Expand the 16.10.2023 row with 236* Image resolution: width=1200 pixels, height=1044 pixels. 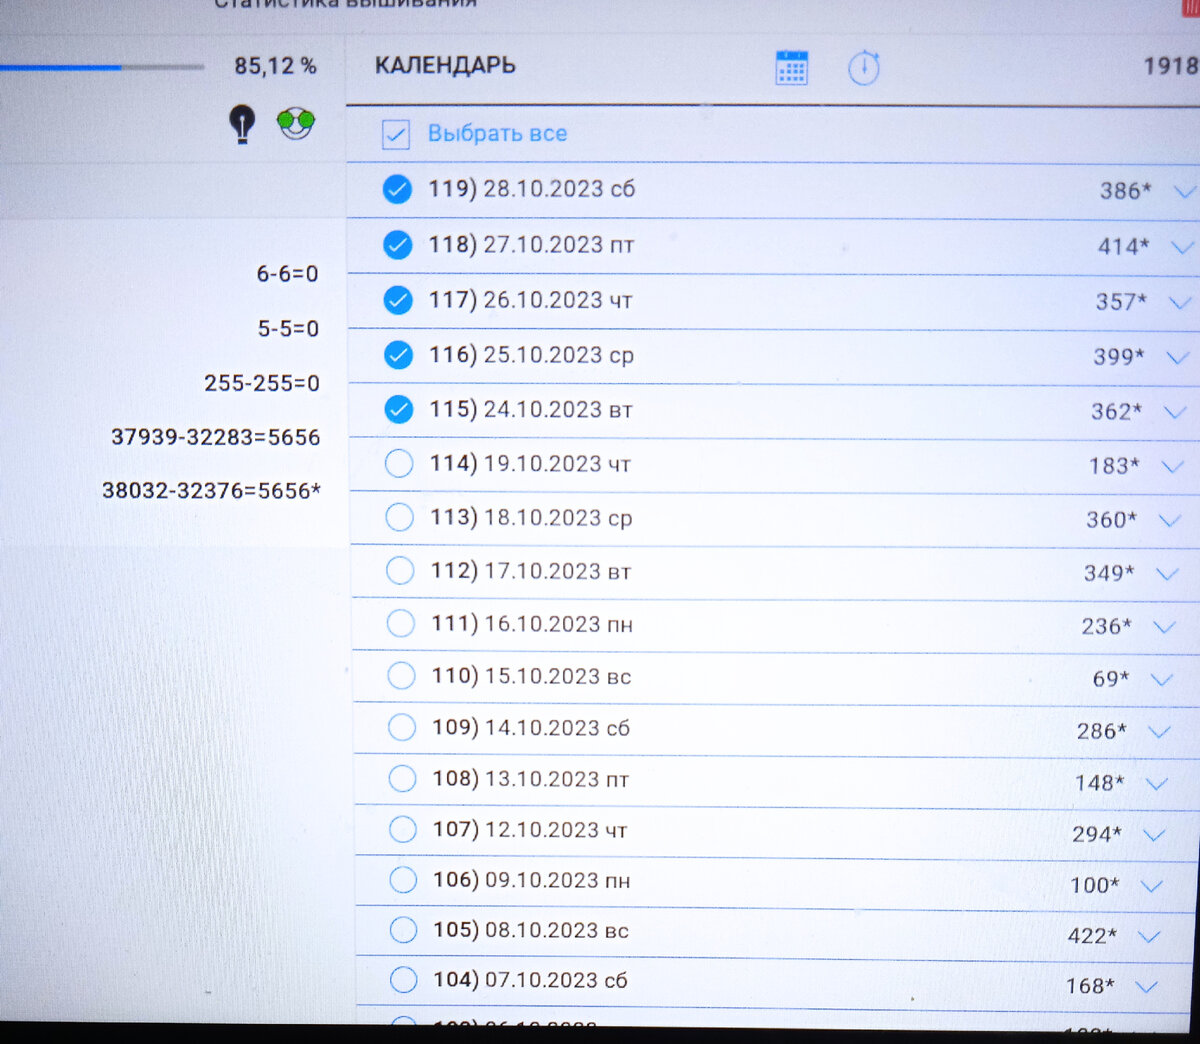point(1164,627)
